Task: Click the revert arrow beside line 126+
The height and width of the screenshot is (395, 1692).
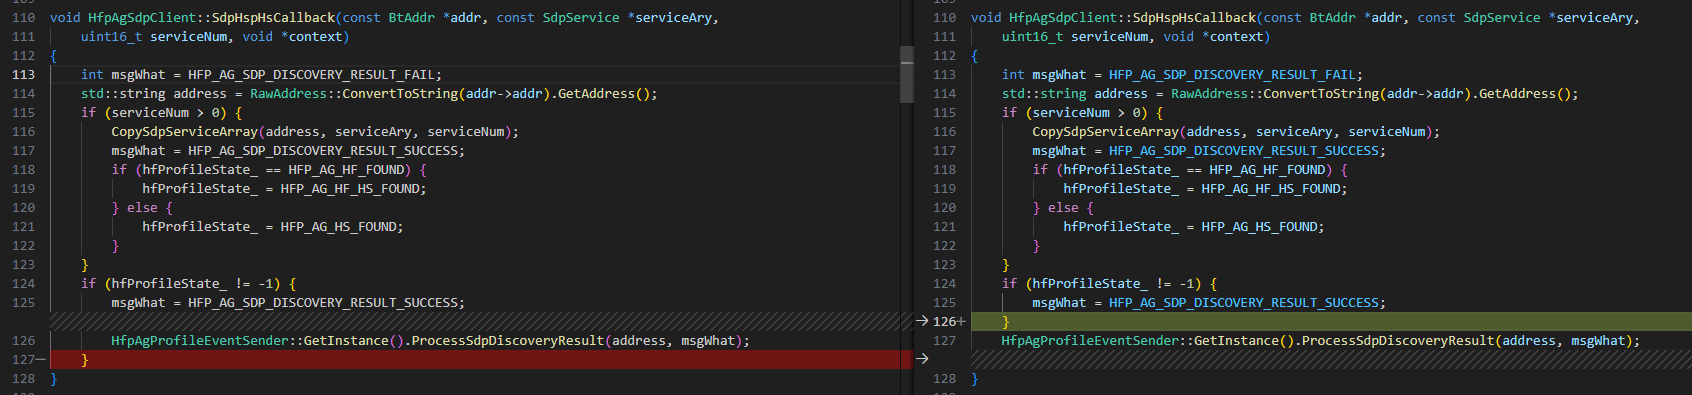Action: click(922, 321)
